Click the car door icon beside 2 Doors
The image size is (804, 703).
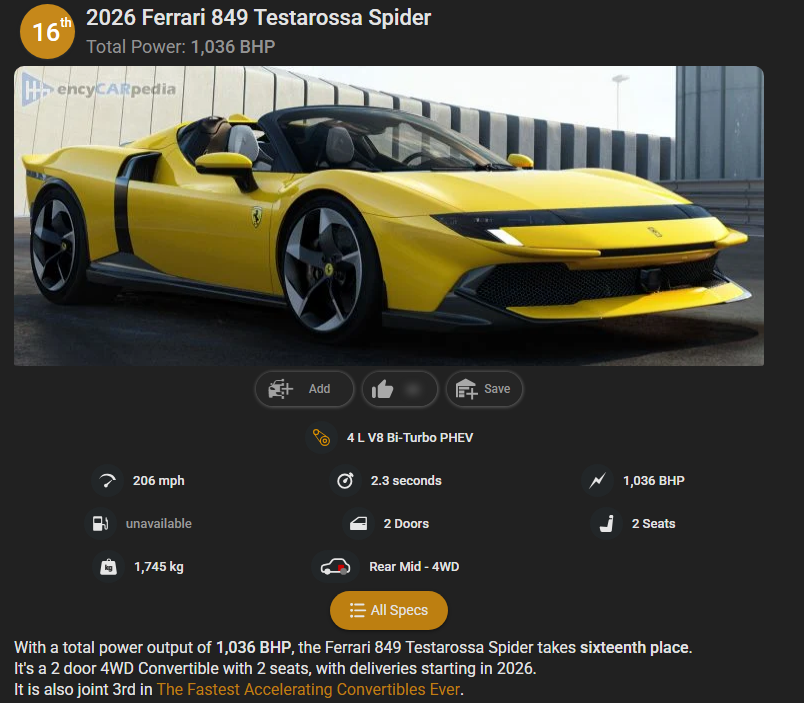358,524
